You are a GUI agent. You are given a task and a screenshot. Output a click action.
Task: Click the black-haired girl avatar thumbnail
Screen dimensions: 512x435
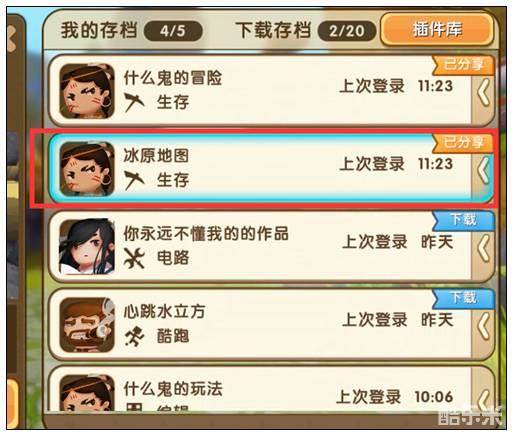[x=87, y=246]
